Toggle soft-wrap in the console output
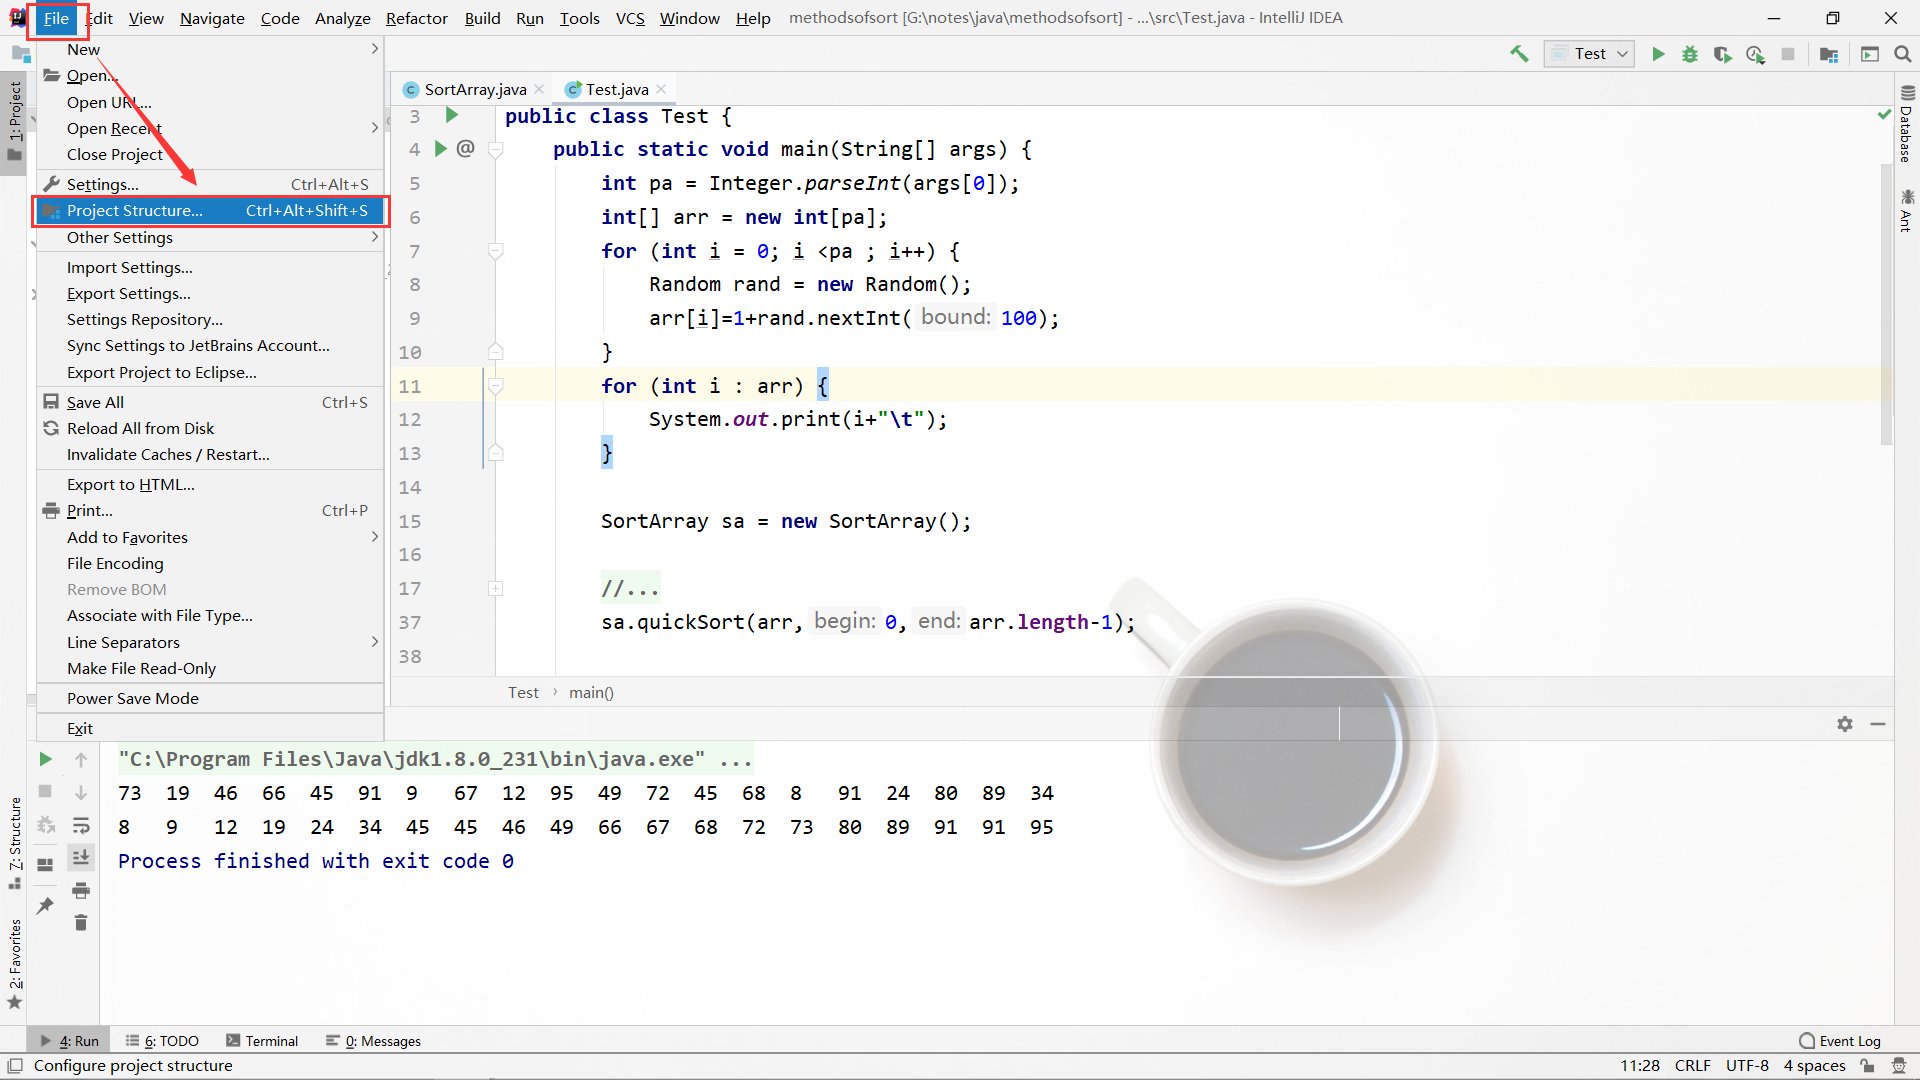The height and width of the screenshot is (1080, 1920). 81,826
